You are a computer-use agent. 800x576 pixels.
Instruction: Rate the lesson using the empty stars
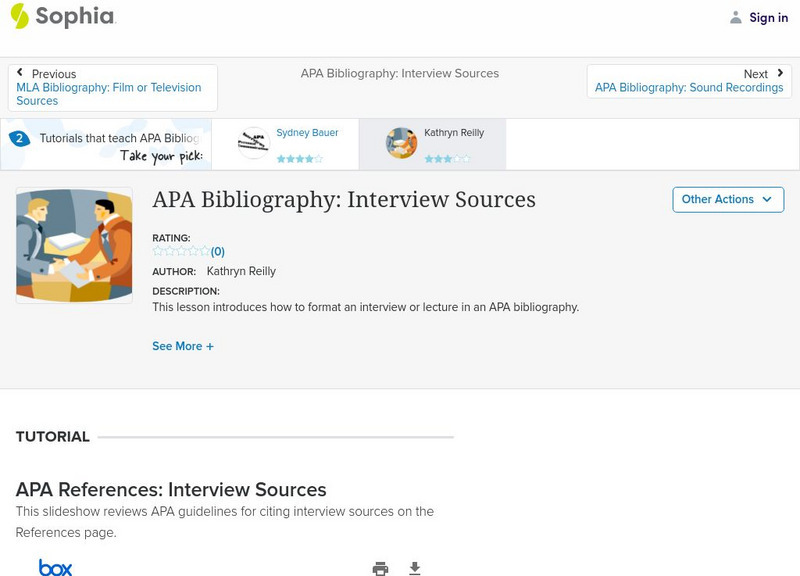[x=181, y=252]
